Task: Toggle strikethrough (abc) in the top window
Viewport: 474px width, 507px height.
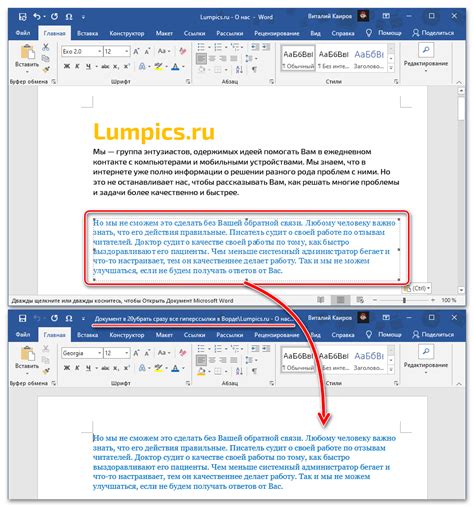Action: [105, 67]
